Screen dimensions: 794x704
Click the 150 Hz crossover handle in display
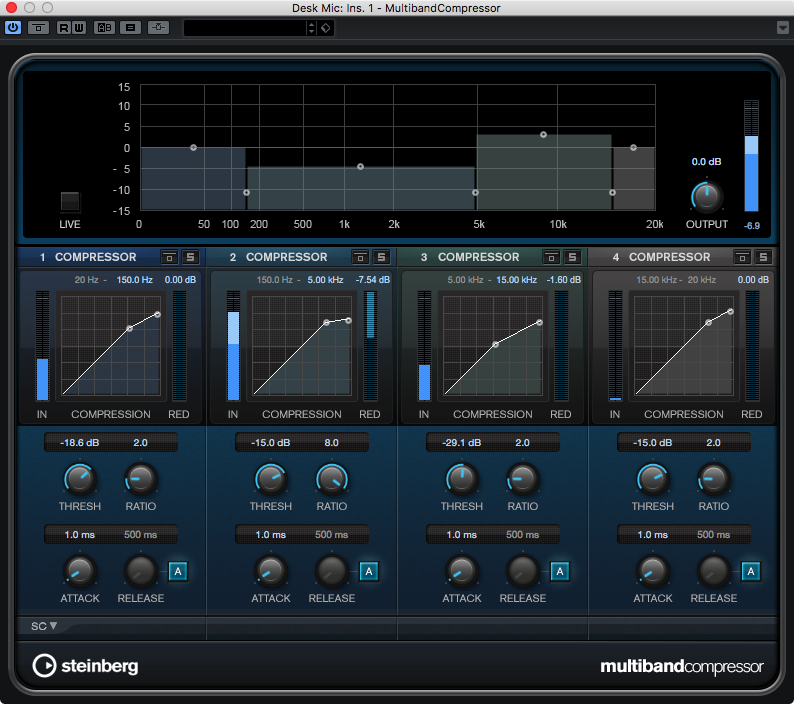[246, 192]
